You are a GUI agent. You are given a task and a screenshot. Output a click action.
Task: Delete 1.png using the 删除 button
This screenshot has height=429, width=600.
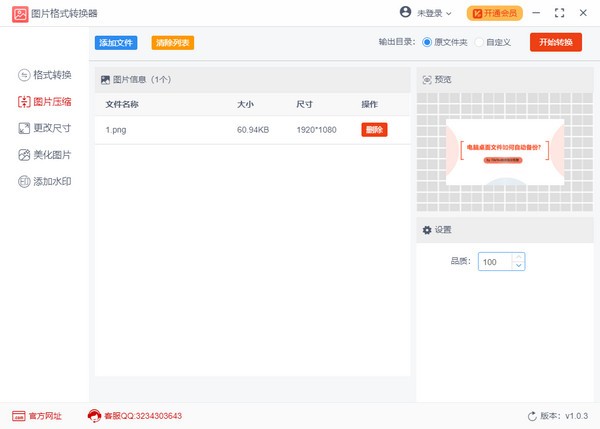(x=374, y=130)
